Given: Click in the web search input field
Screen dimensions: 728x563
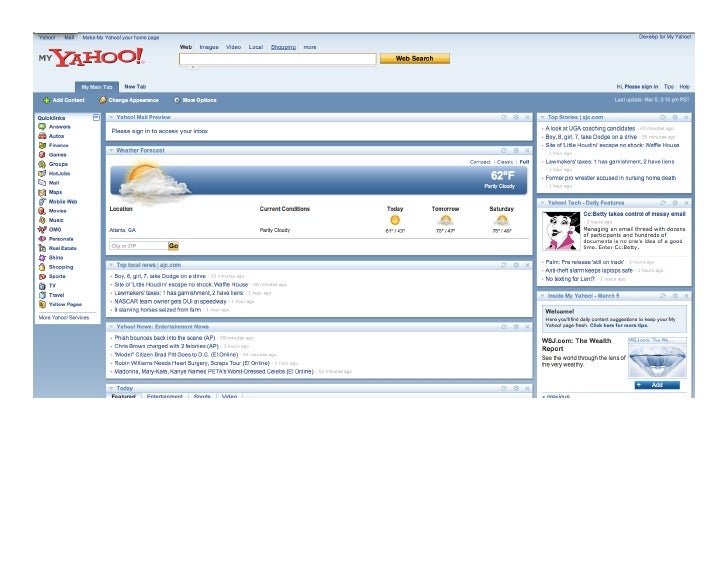Looking at the screenshot, I should click(278, 59).
